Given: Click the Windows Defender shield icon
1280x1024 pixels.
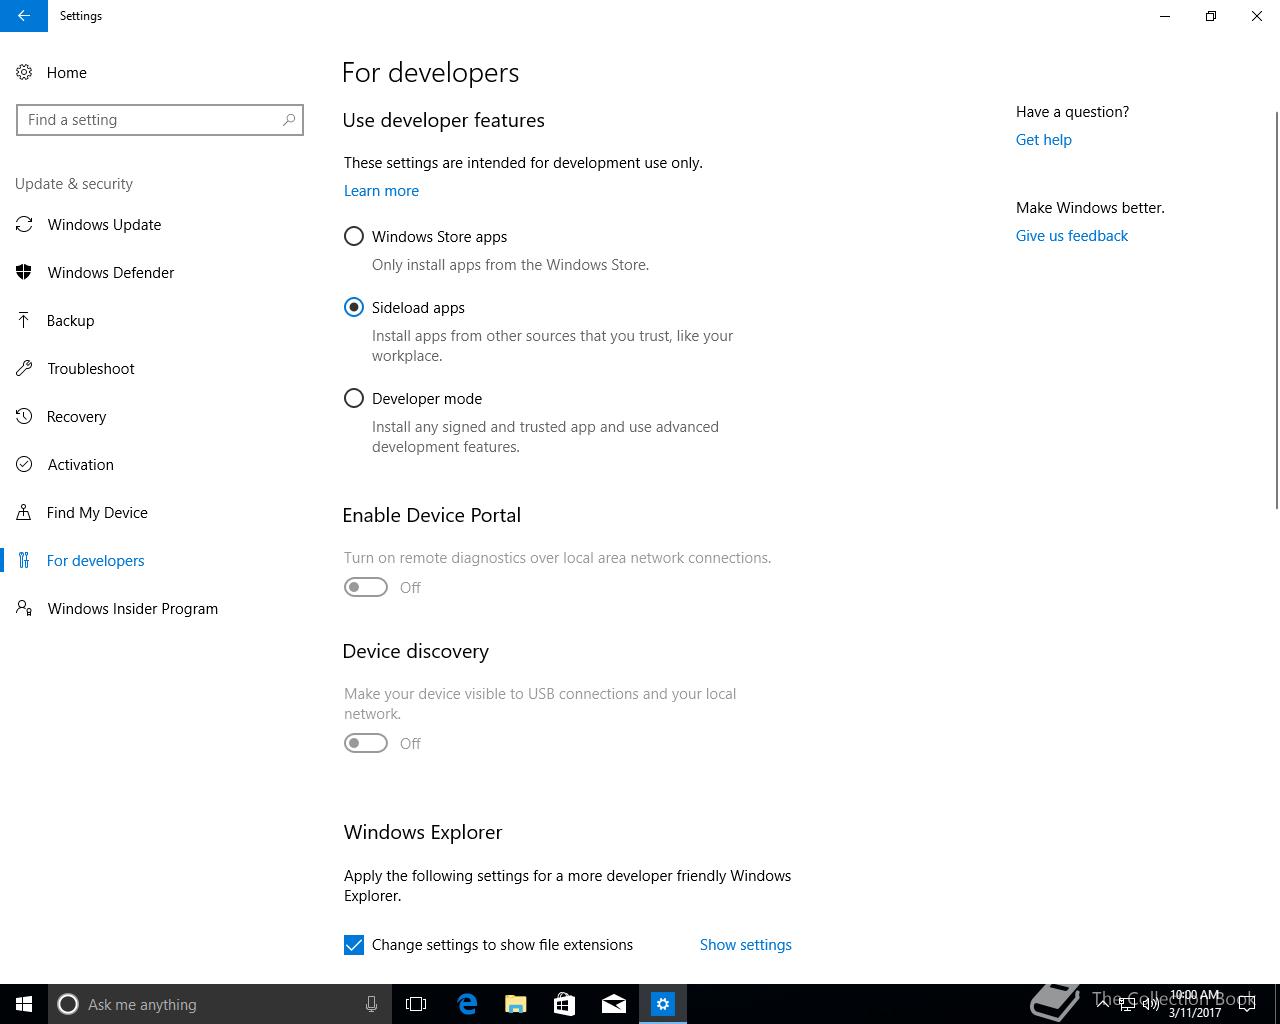Looking at the screenshot, I should pos(24,272).
